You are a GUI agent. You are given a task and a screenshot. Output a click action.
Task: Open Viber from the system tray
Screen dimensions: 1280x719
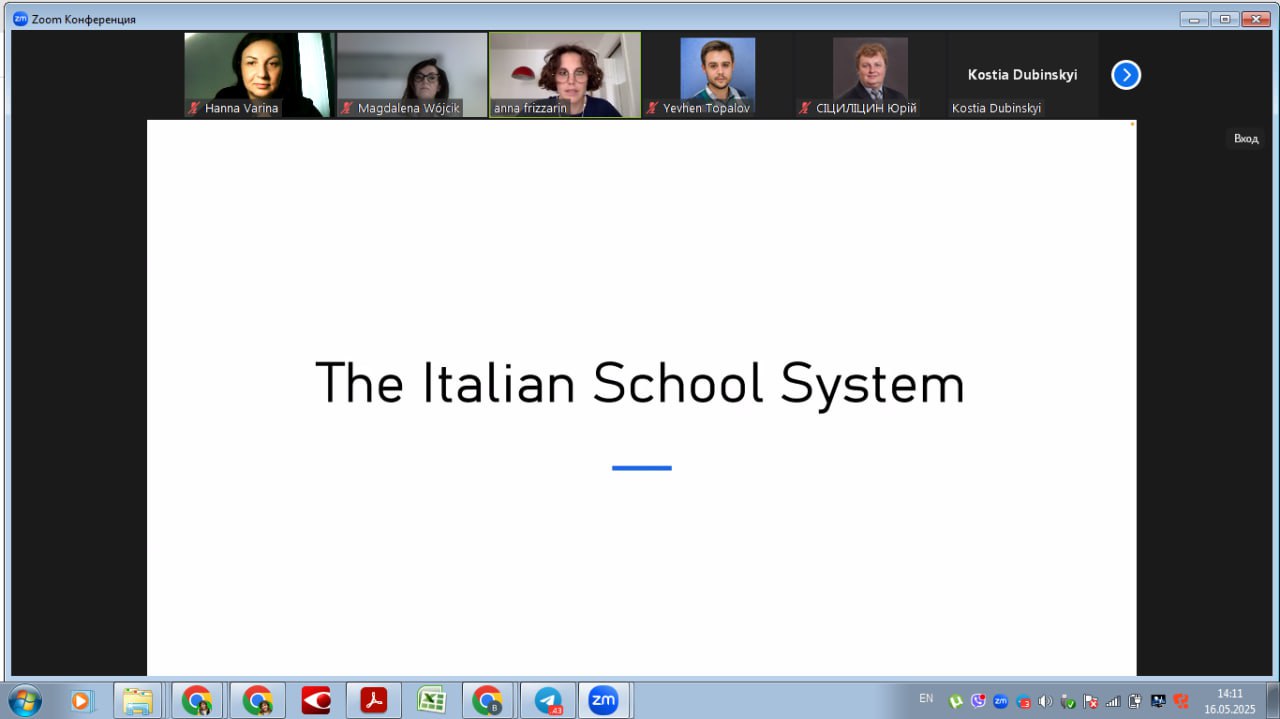coord(978,701)
